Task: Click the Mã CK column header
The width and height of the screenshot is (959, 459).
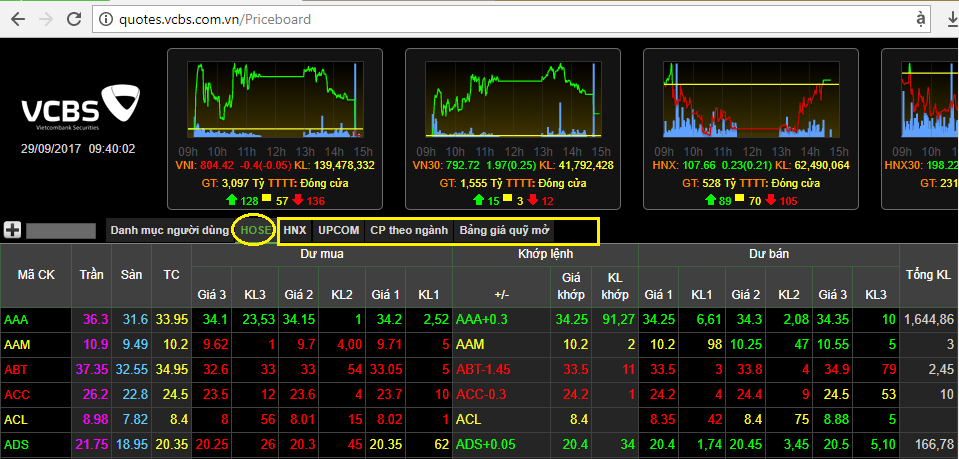Action: point(36,274)
